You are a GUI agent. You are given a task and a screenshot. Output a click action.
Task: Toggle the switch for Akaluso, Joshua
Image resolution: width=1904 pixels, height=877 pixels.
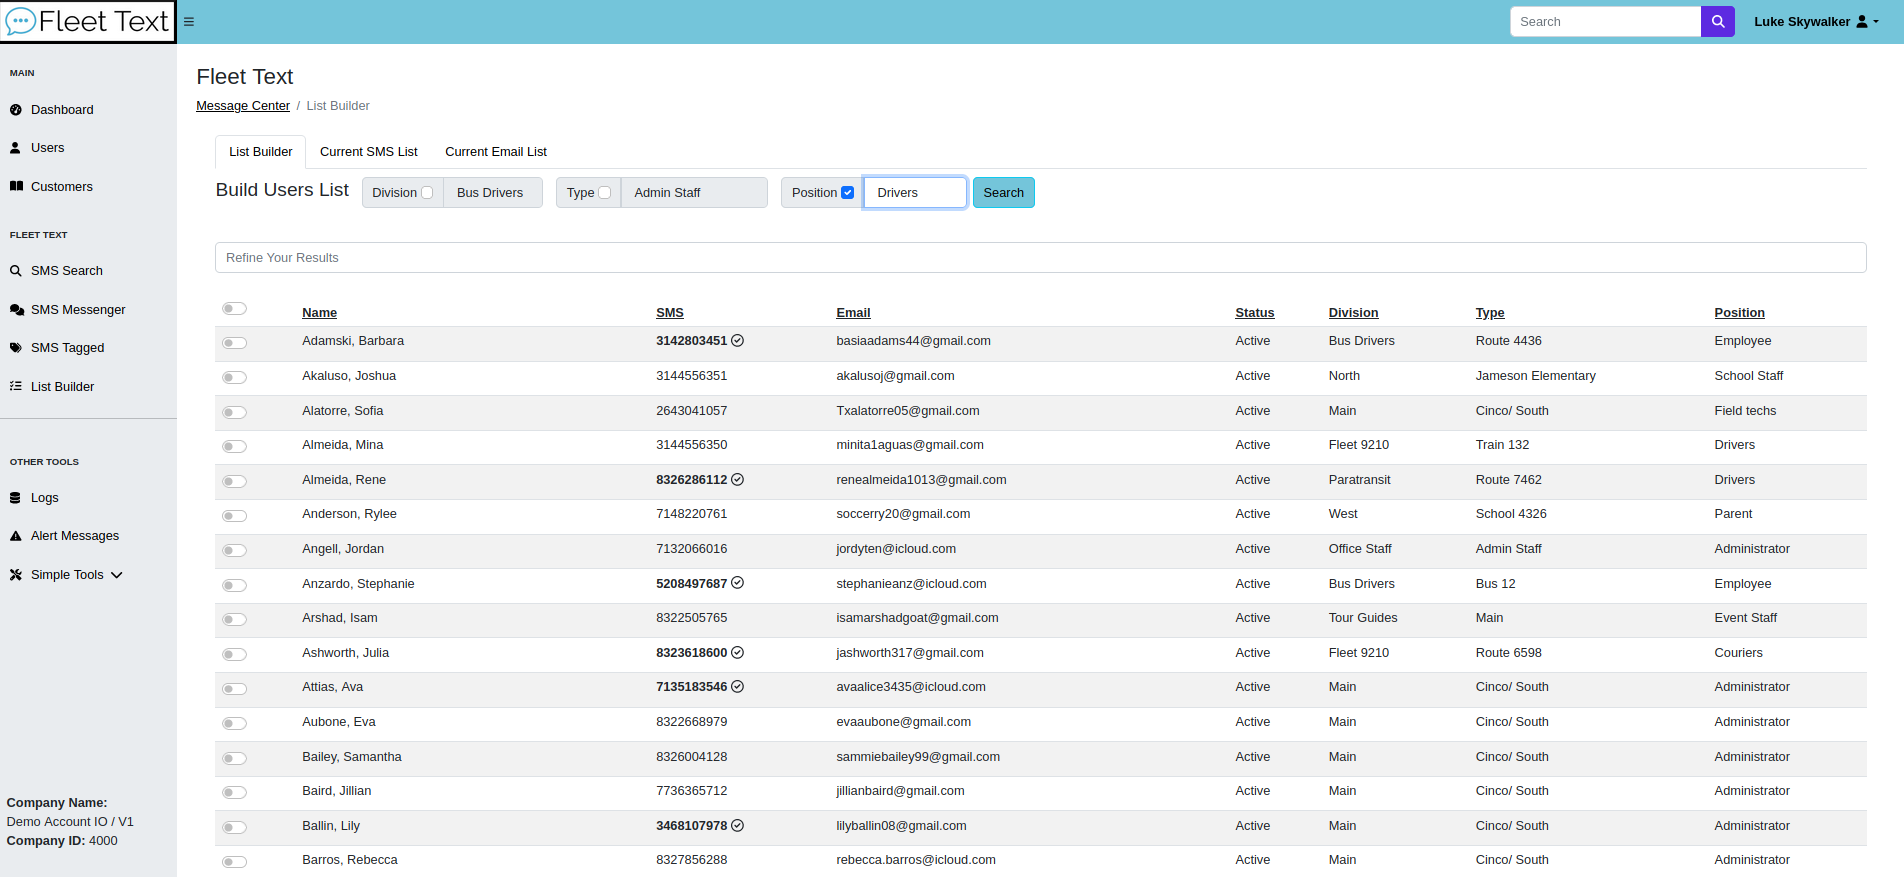(x=234, y=378)
